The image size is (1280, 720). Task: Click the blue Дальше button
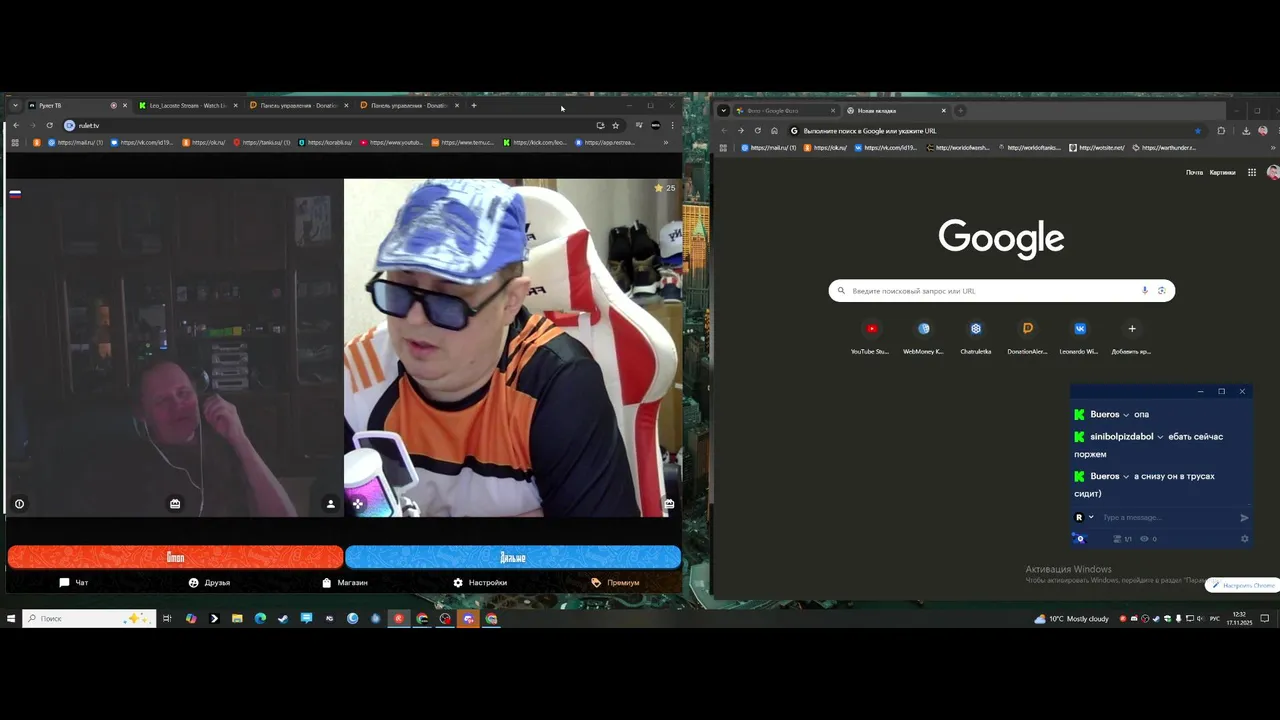[513, 557]
